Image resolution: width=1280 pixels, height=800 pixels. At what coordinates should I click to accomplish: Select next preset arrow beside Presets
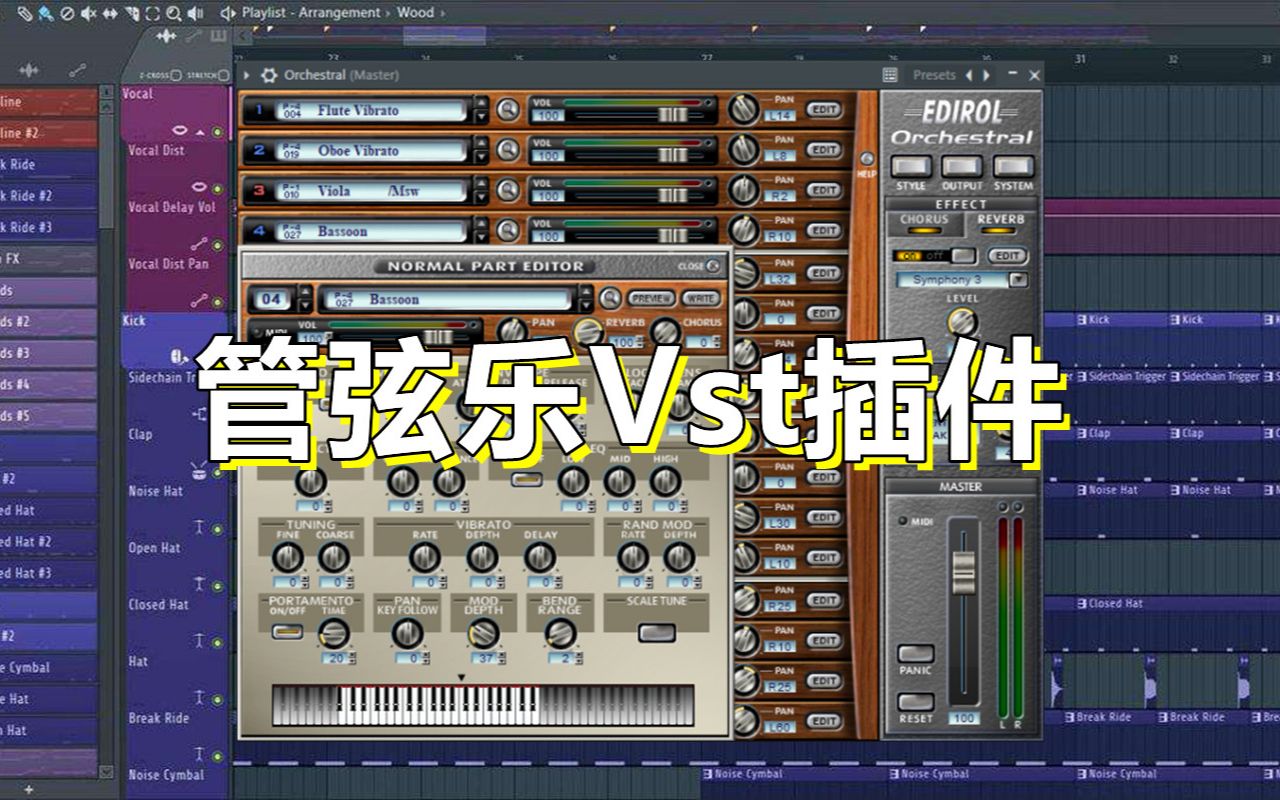986,75
